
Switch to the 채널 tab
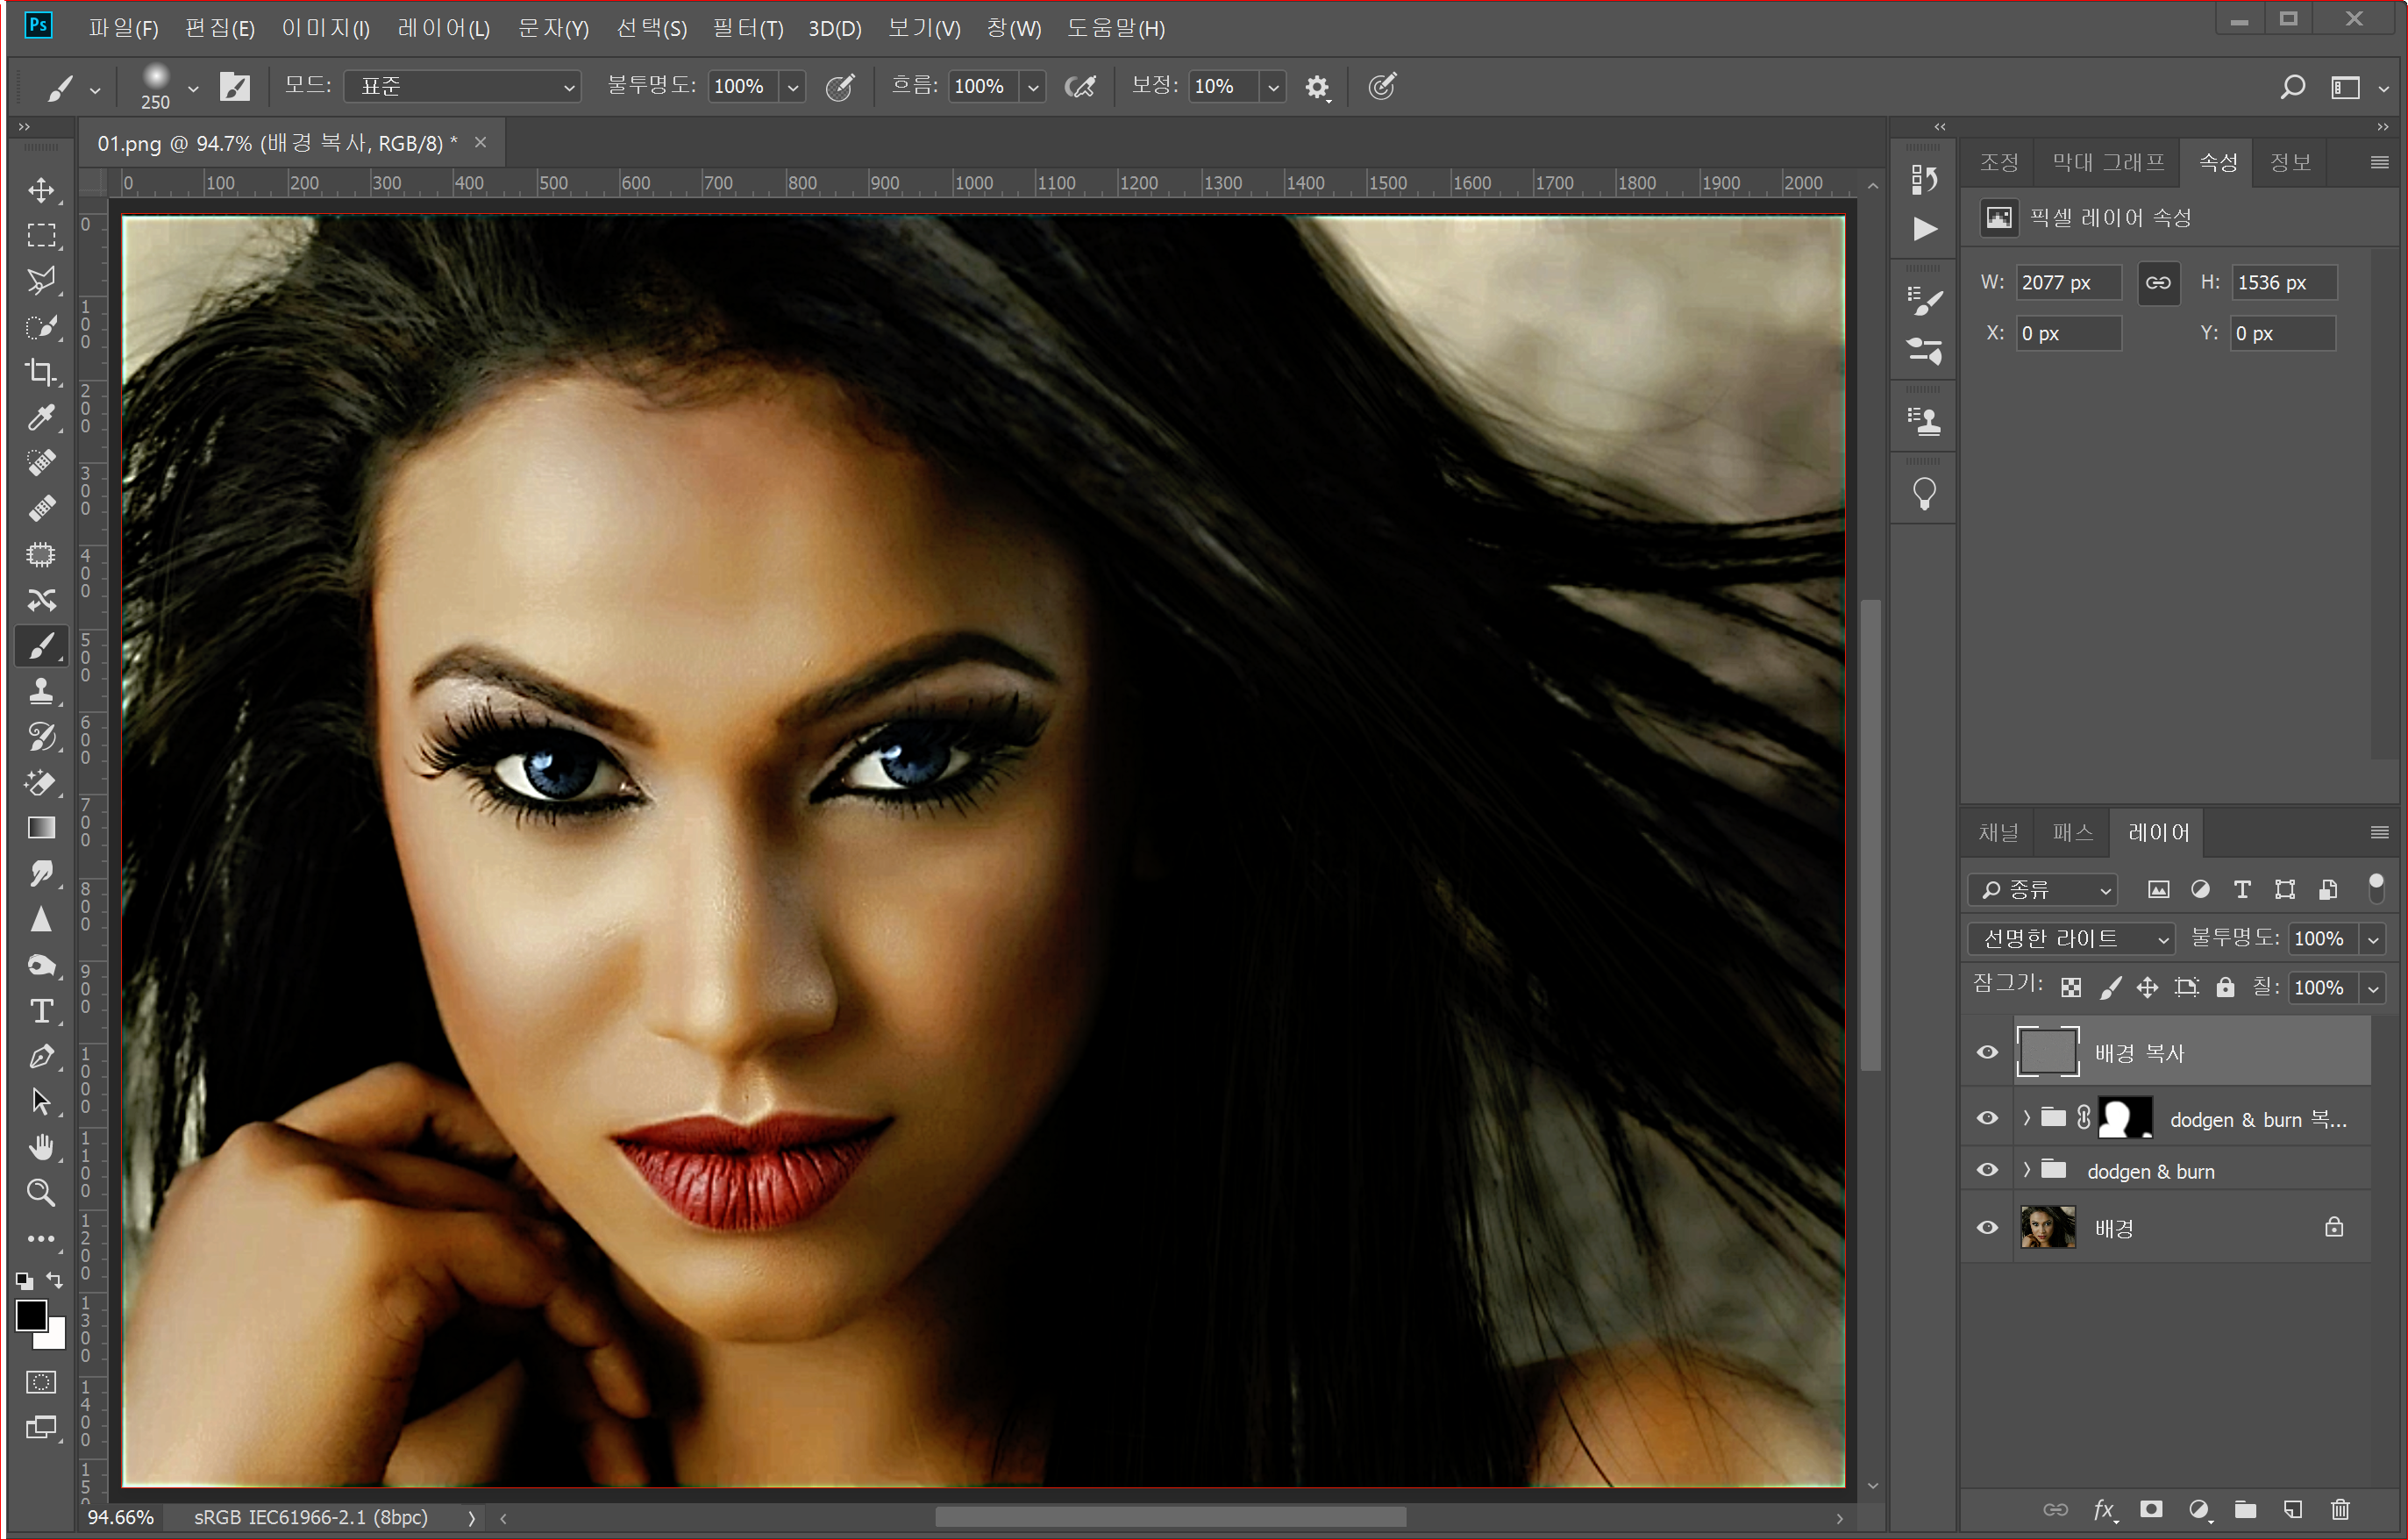tap(1998, 832)
